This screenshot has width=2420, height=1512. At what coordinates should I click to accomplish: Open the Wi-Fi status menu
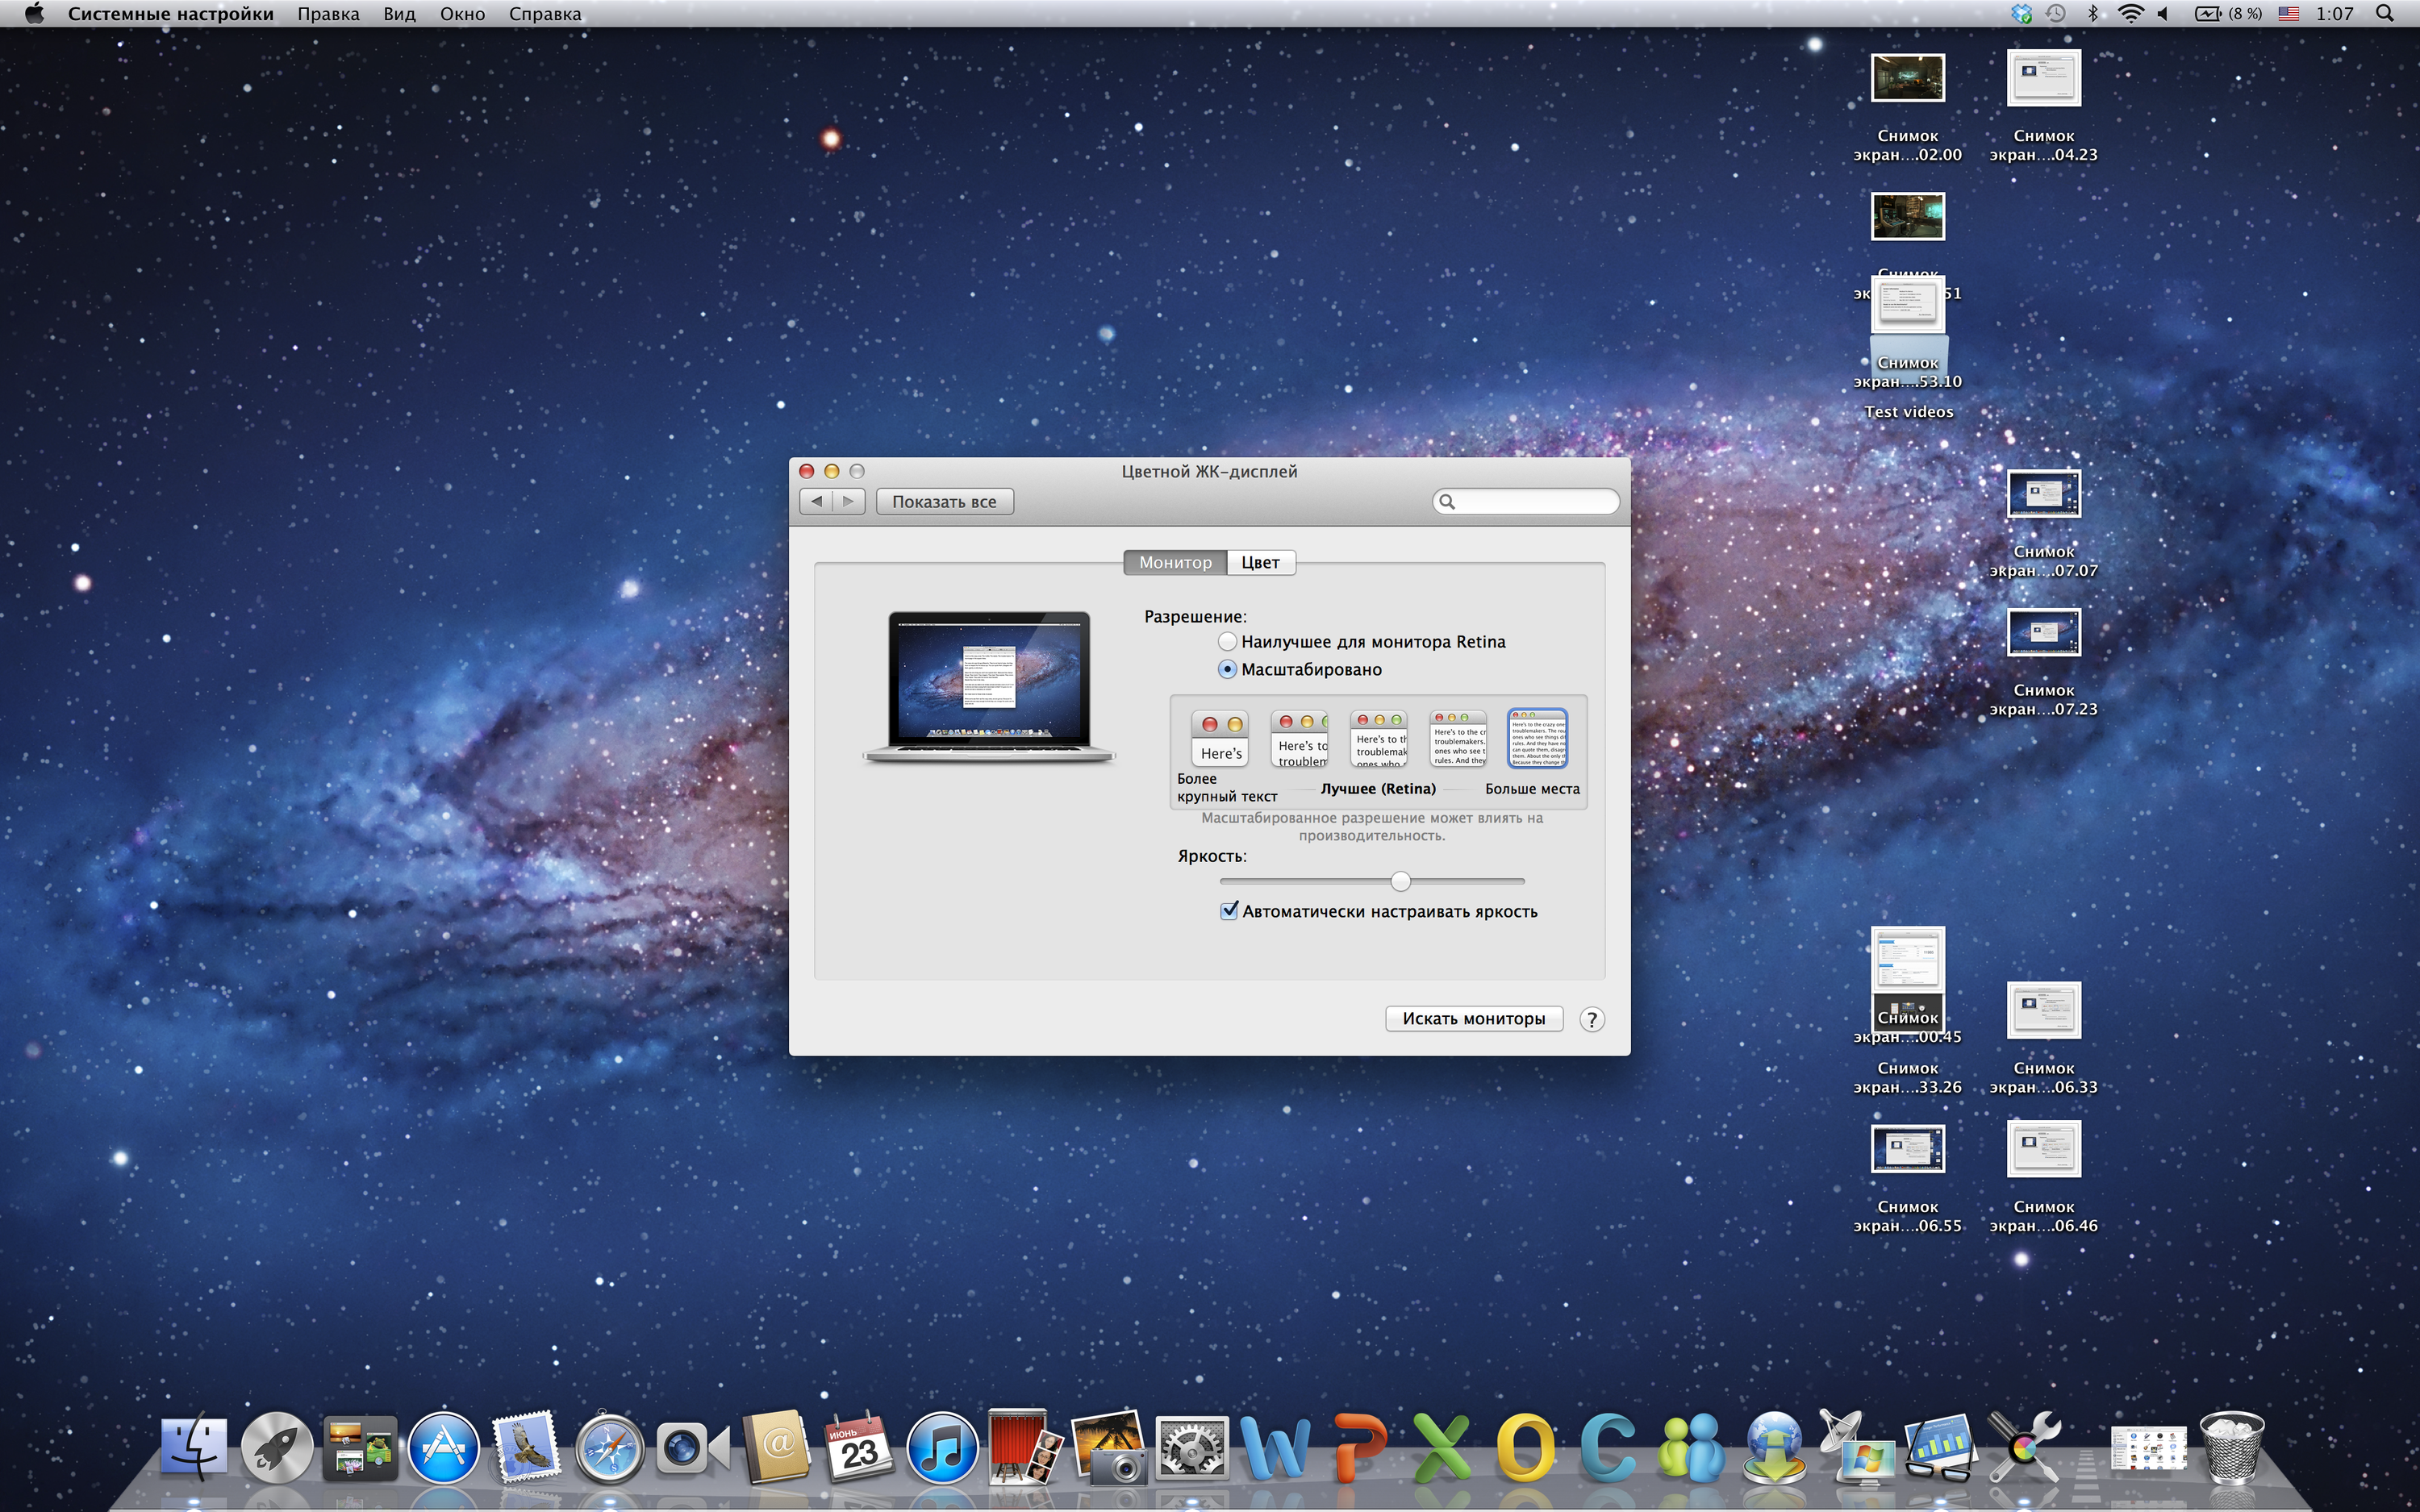click(x=2130, y=14)
